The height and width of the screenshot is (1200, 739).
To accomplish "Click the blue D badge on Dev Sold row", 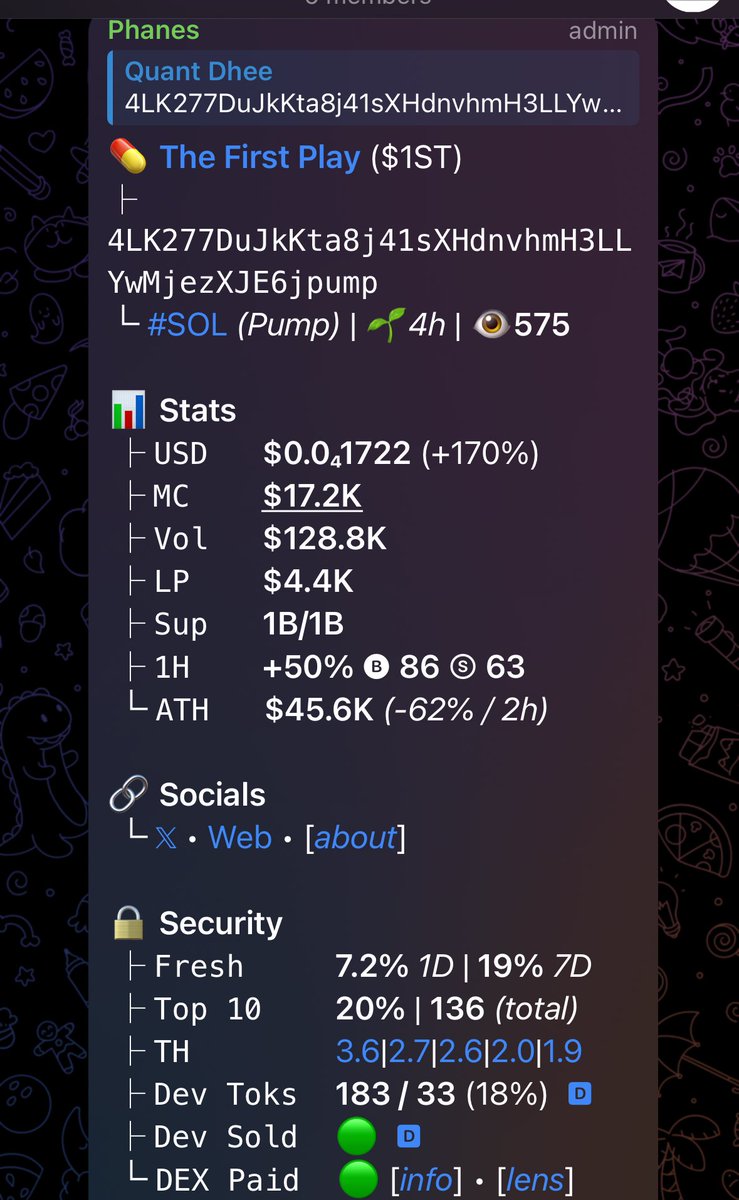I will (407, 1136).
